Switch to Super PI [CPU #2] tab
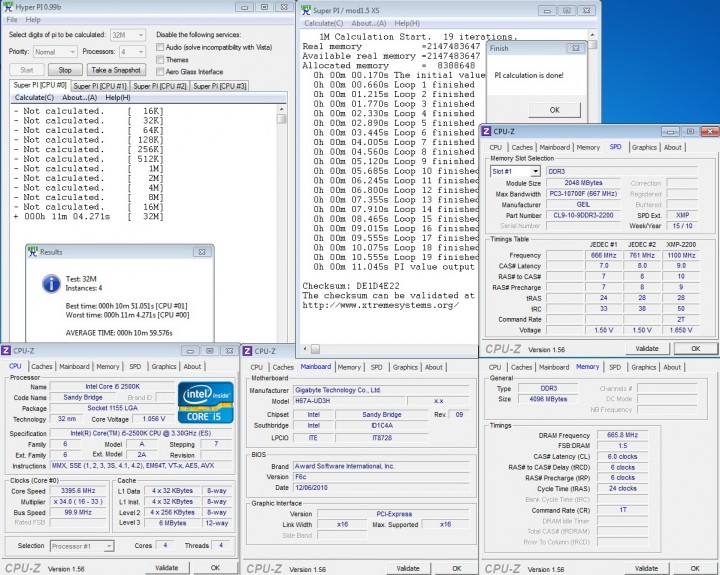The image size is (720, 575). click(160, 86)
